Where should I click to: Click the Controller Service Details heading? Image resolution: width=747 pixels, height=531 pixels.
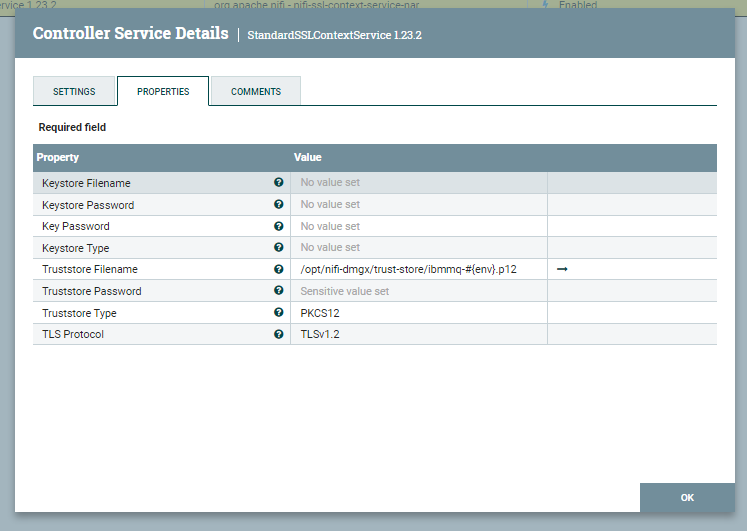(x=131, y=33)
